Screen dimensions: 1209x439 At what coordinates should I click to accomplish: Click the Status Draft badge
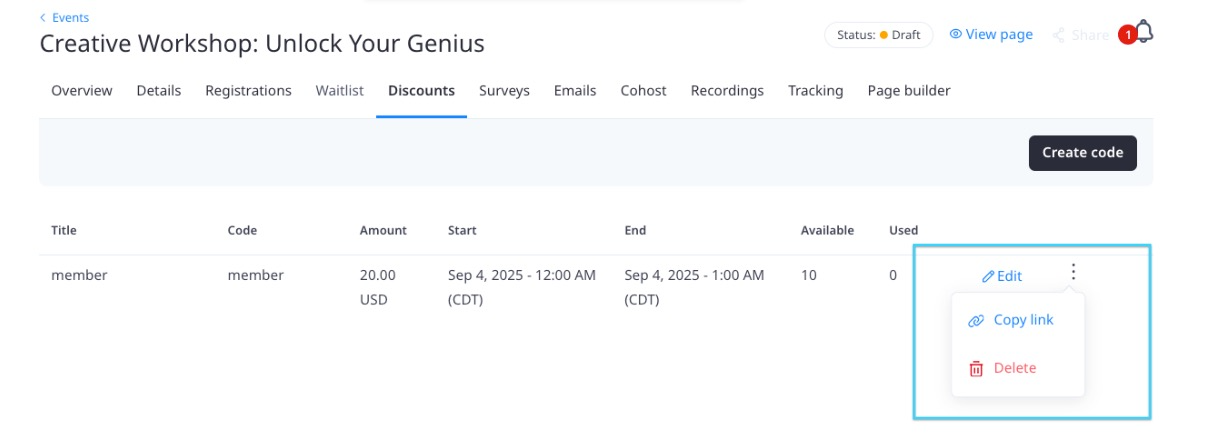point(878,35)
